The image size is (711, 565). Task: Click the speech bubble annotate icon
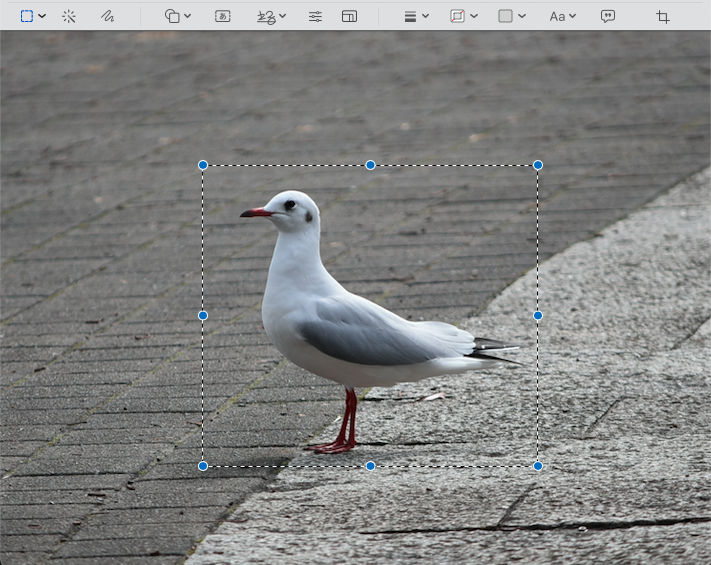pos(608,17)
